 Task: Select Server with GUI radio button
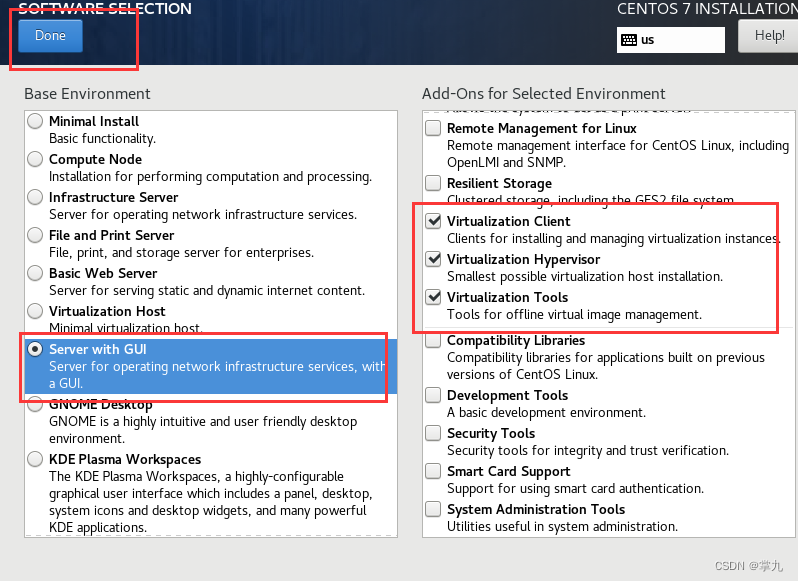pos(35,349)
